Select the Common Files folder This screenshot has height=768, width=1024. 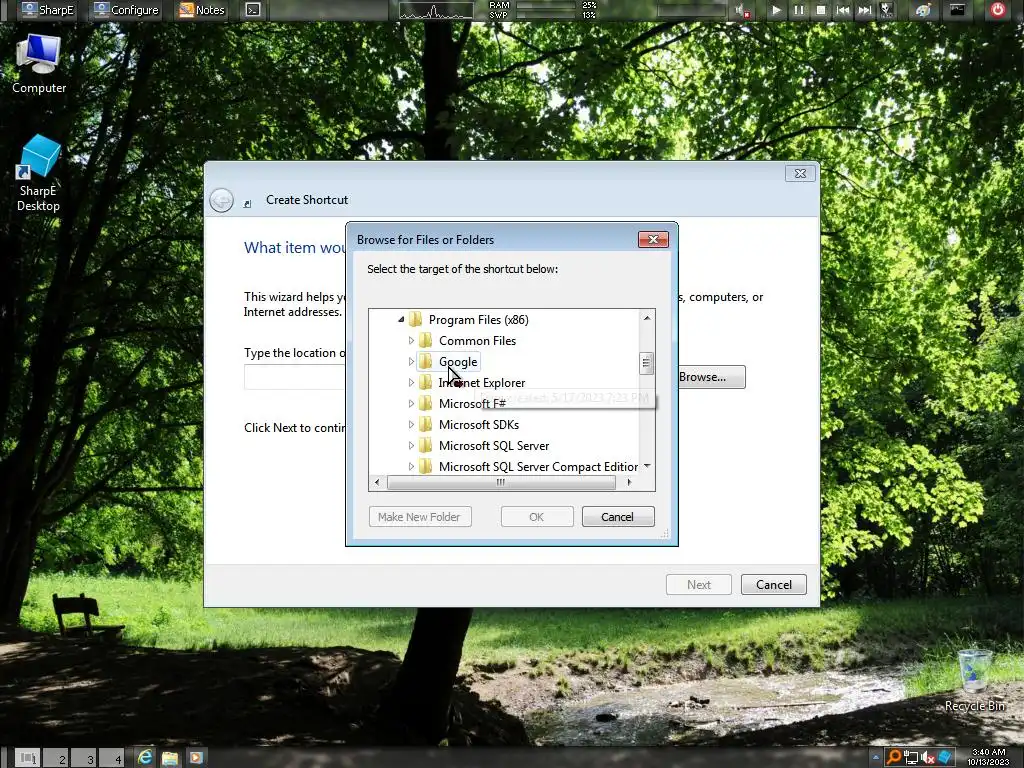coord(477,340)
